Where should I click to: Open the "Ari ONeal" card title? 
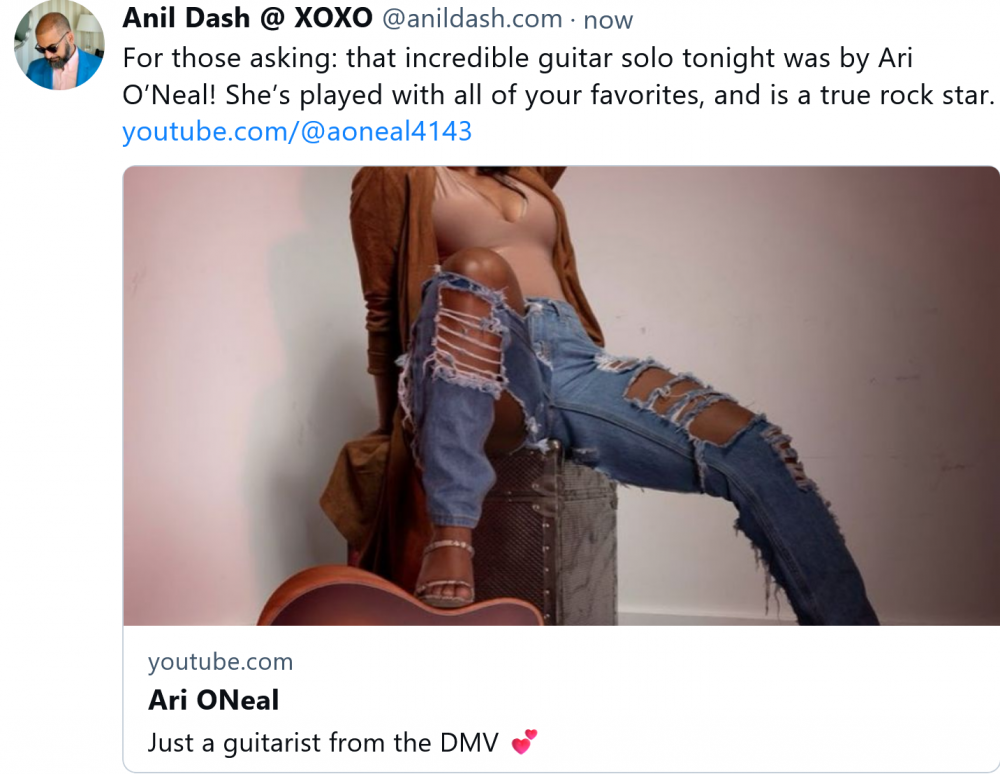[x=213, y=700]
